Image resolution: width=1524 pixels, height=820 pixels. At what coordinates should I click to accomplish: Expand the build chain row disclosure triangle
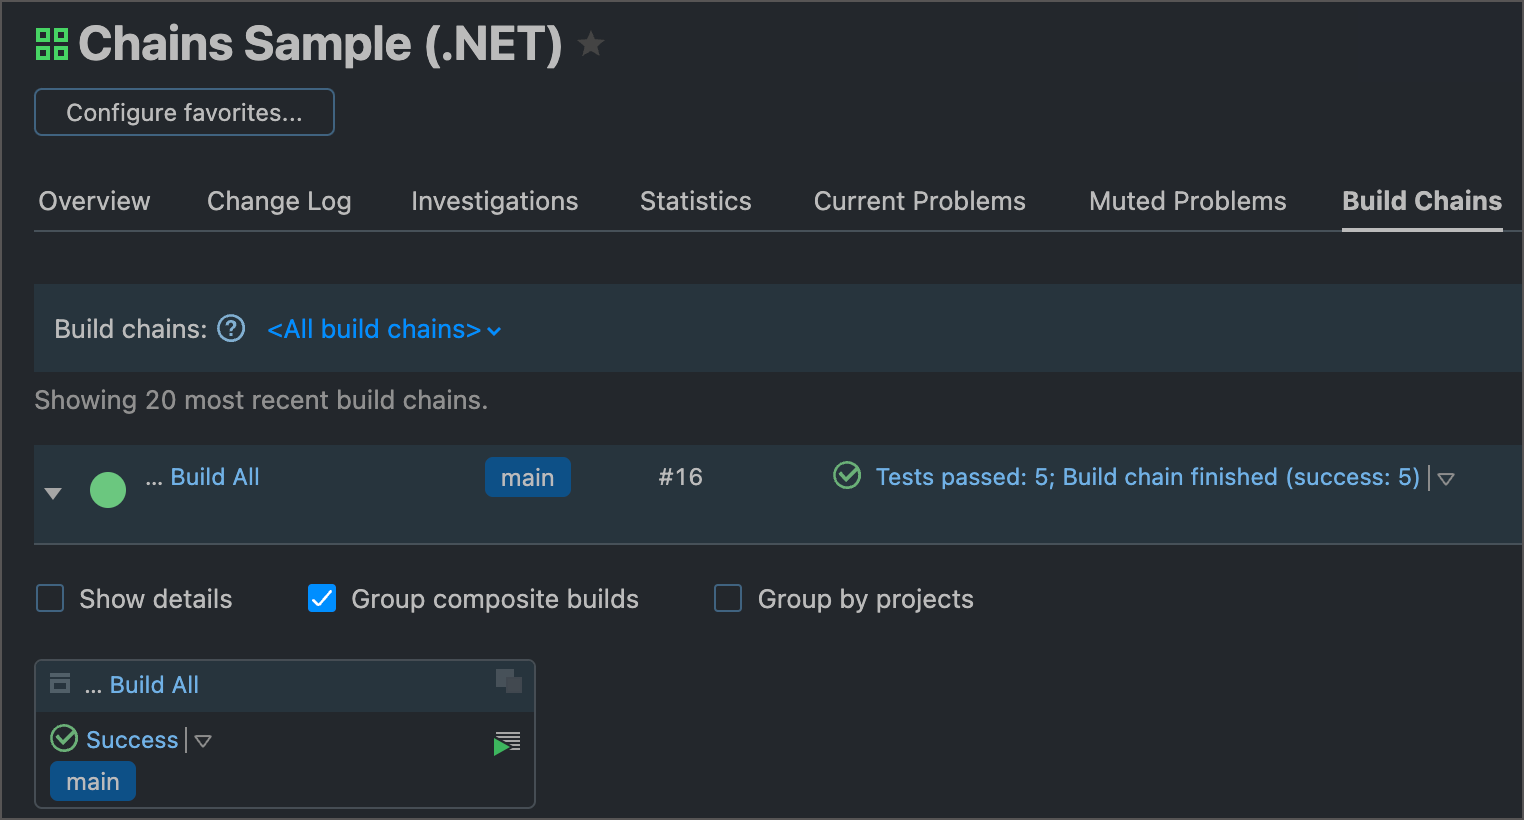tap(52, 492)
